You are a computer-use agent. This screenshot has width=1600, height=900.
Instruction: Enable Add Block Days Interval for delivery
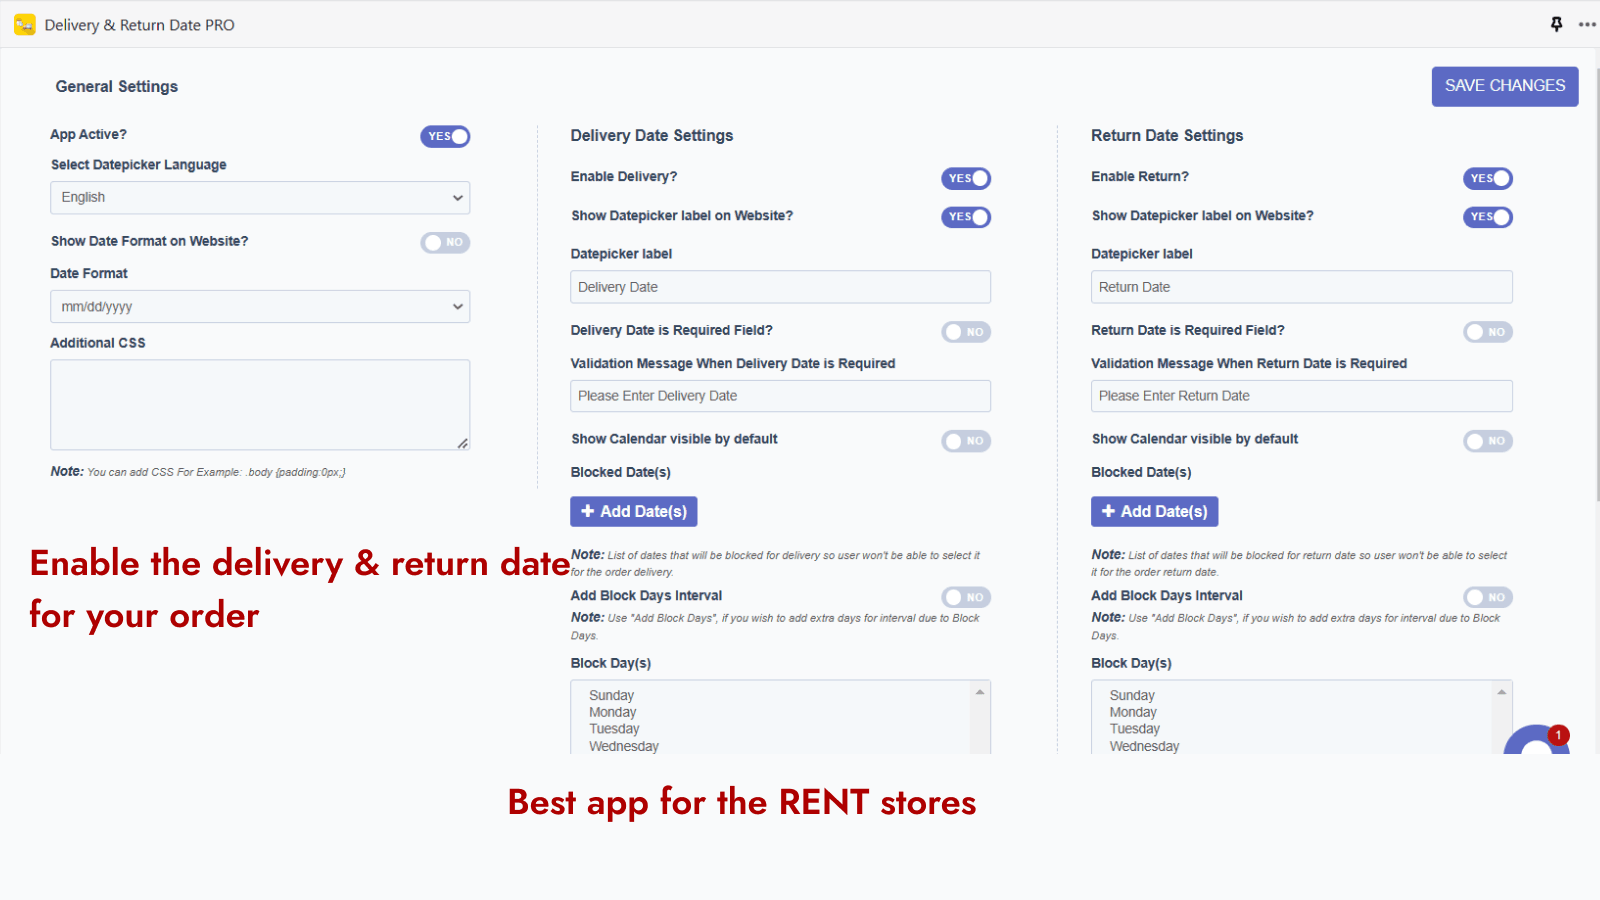[965, 597]
